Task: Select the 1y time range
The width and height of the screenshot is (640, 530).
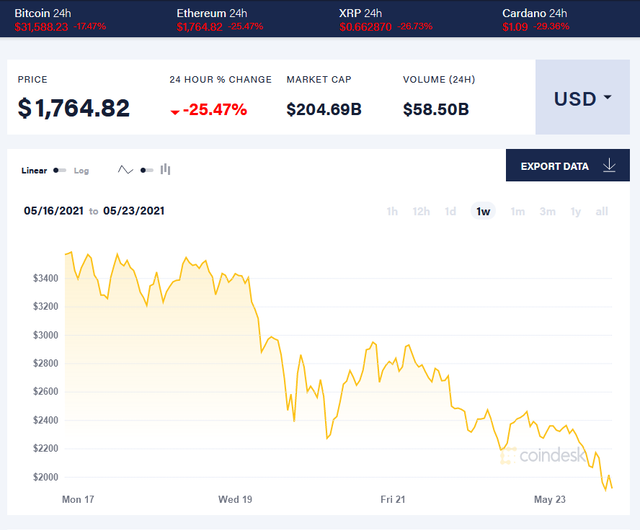Action: pyautogui.click(x=576, y=212)
